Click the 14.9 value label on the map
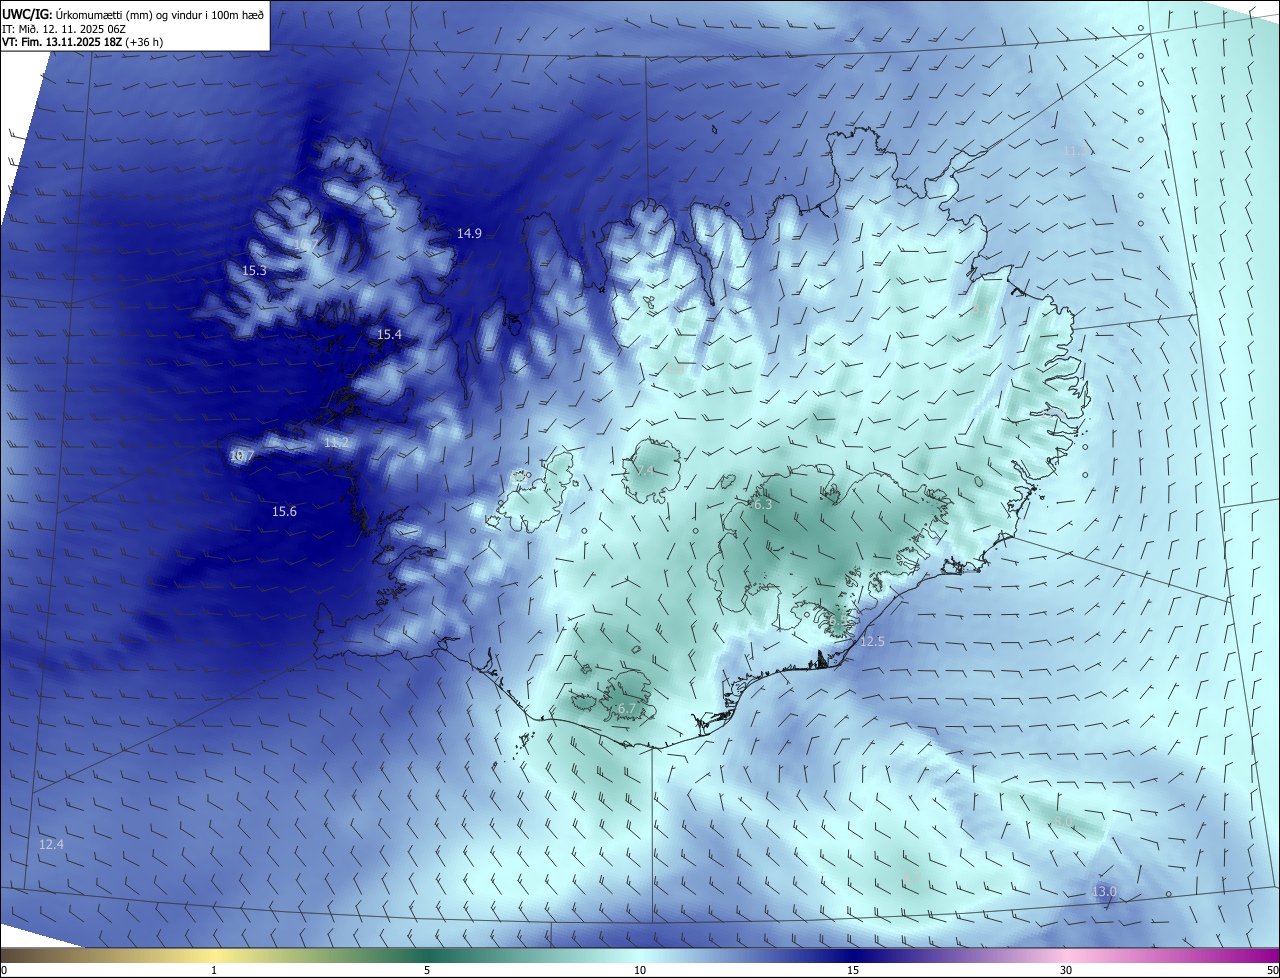This screenshot has width=1280, height=978. [x=469, y=233]
